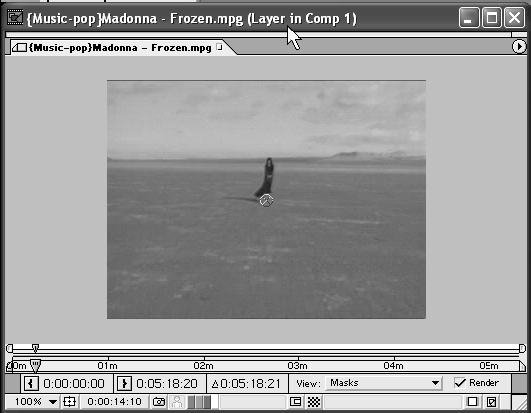Click the show last snapshot icon
The width and height of the screenshot is (531, 413).
coord(176,402)
